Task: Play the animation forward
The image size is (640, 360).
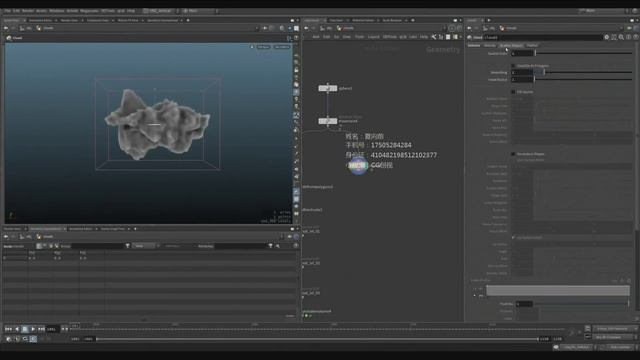Action: [33, 329]
